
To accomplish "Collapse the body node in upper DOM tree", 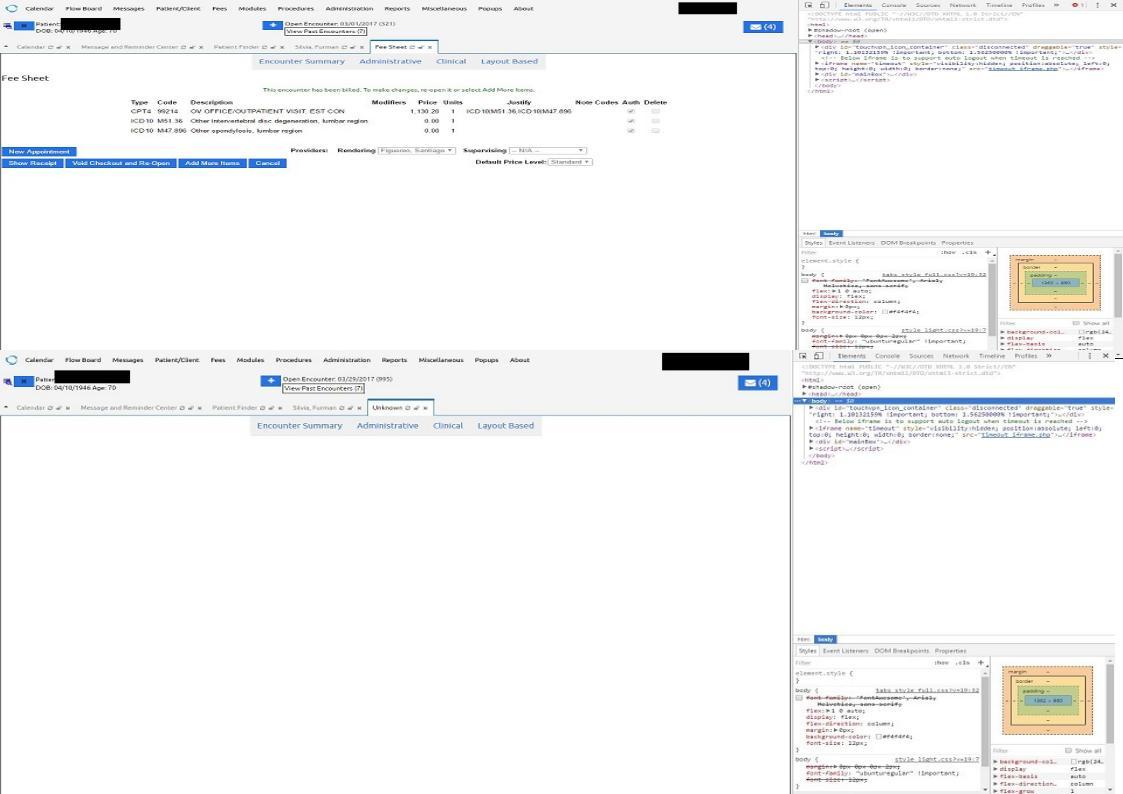I will pyautogui.click(x=810, y=42).
